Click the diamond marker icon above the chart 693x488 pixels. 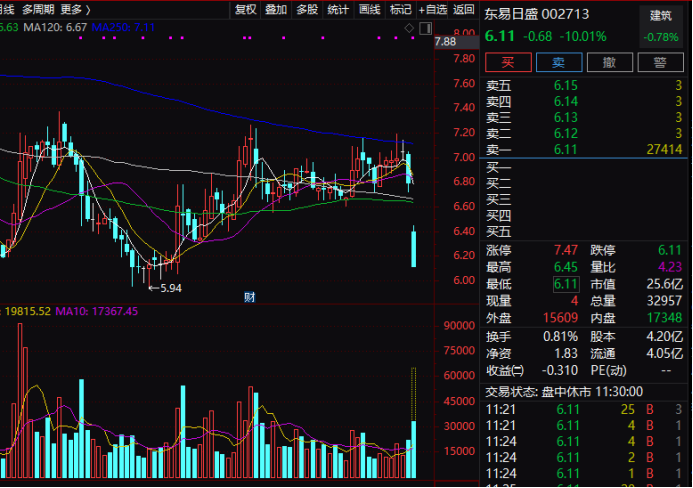pyautogui.click(x=409, y=27)
